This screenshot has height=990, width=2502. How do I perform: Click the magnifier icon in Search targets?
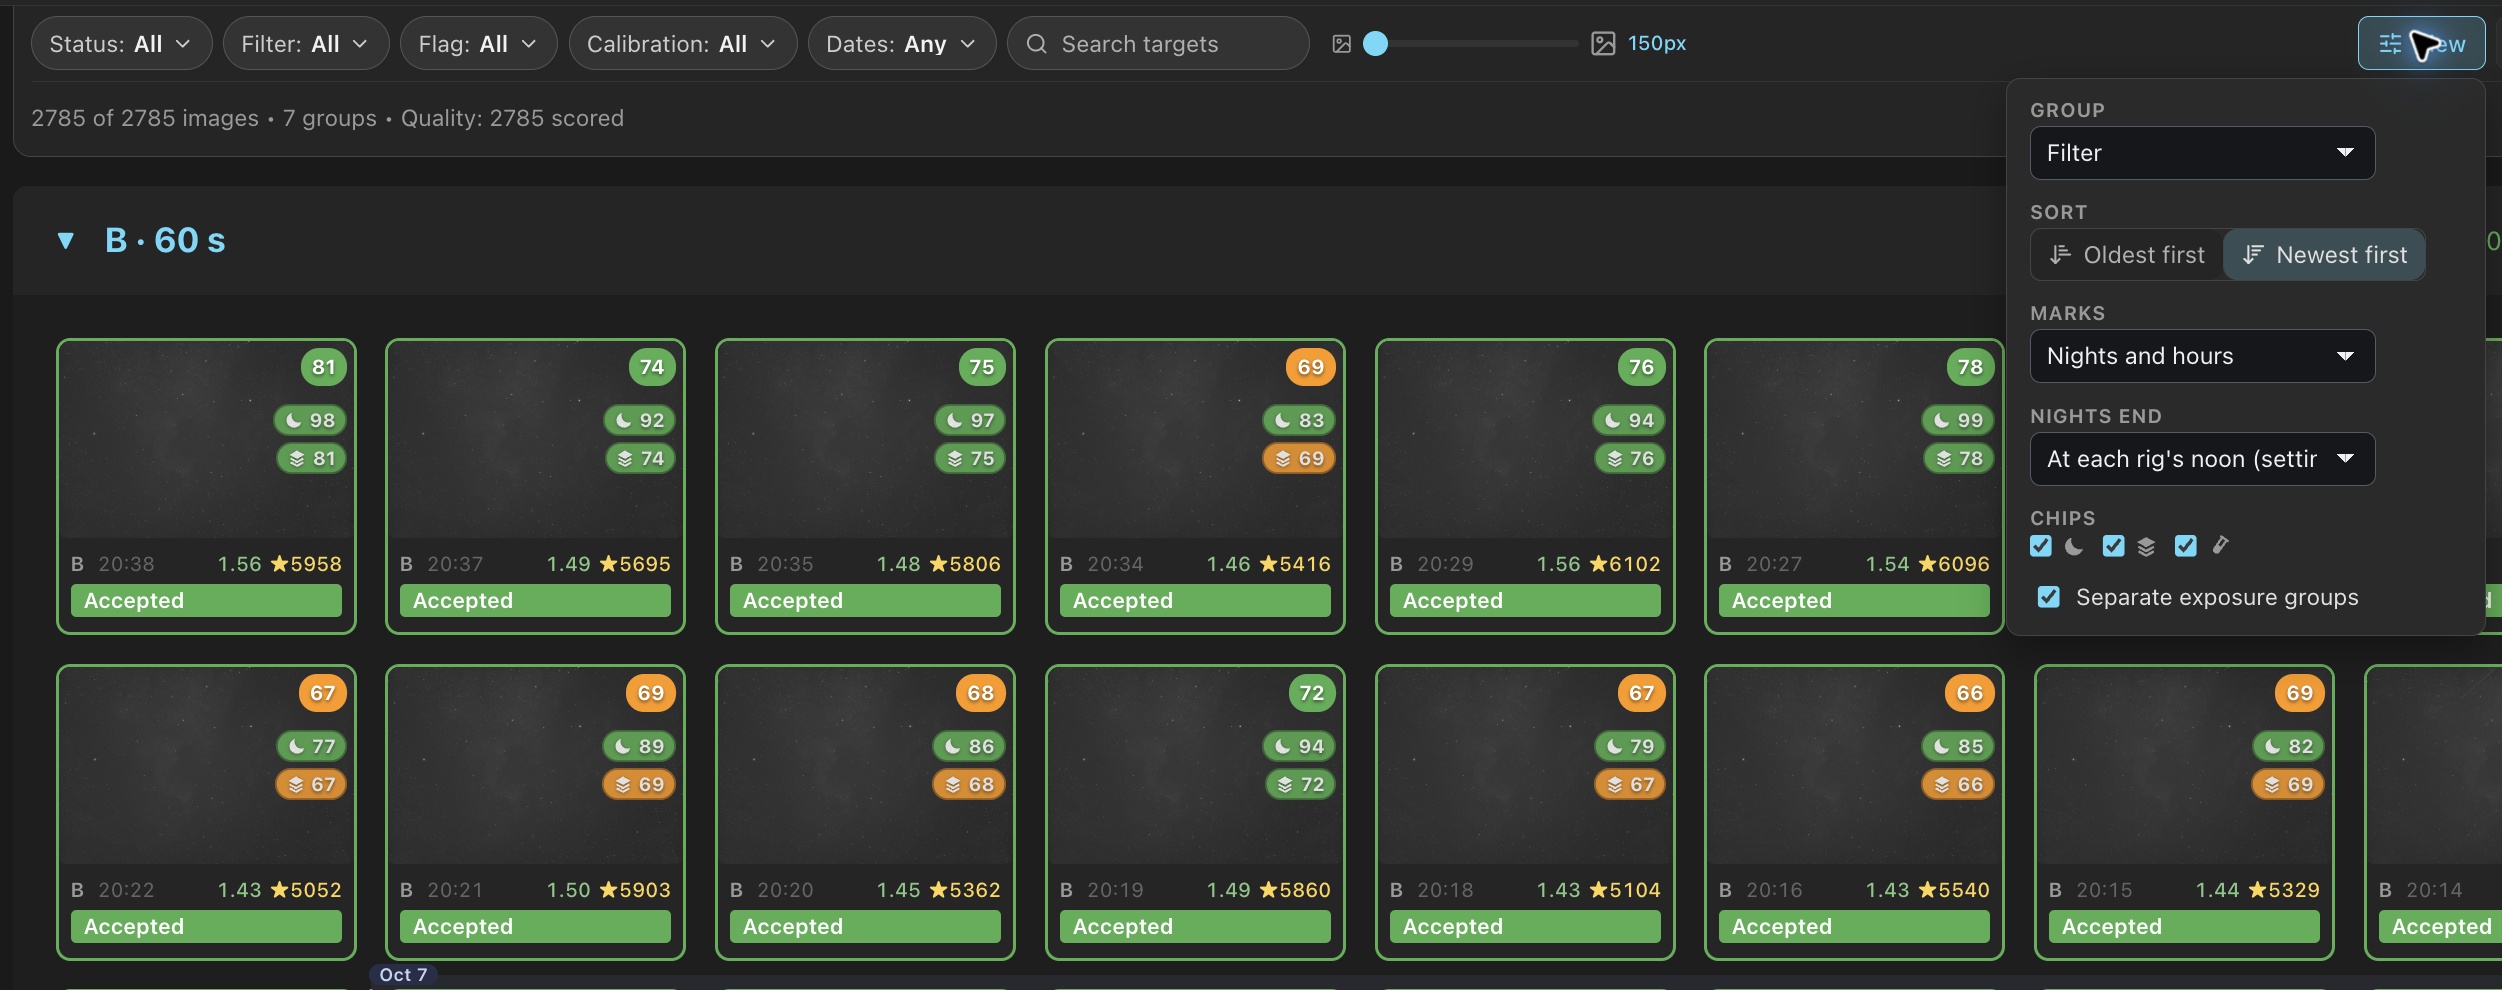click(x=1037, y=44)
